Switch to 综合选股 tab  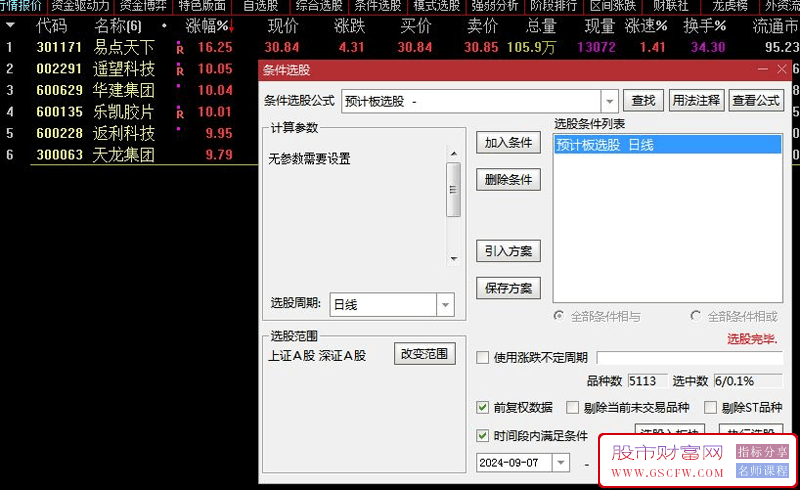319,6
